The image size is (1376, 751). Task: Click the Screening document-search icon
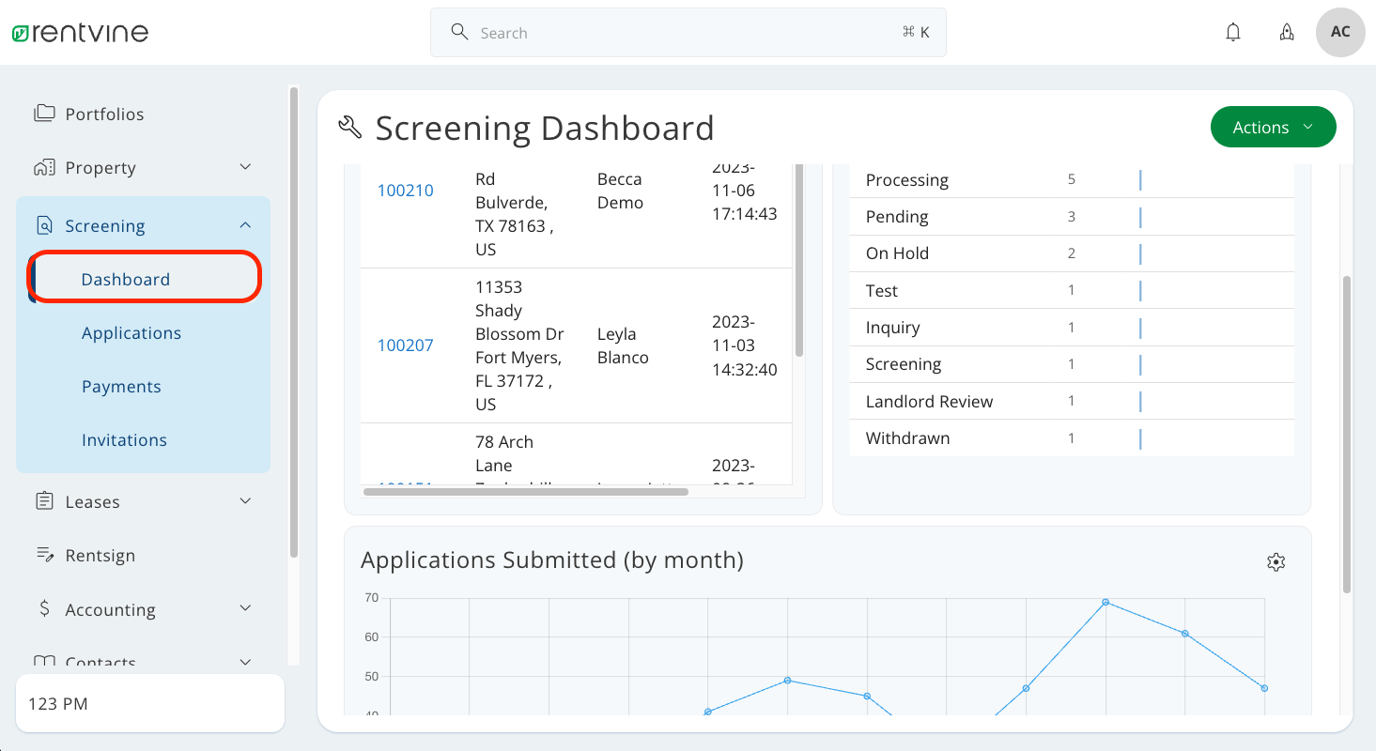(44, 225)
